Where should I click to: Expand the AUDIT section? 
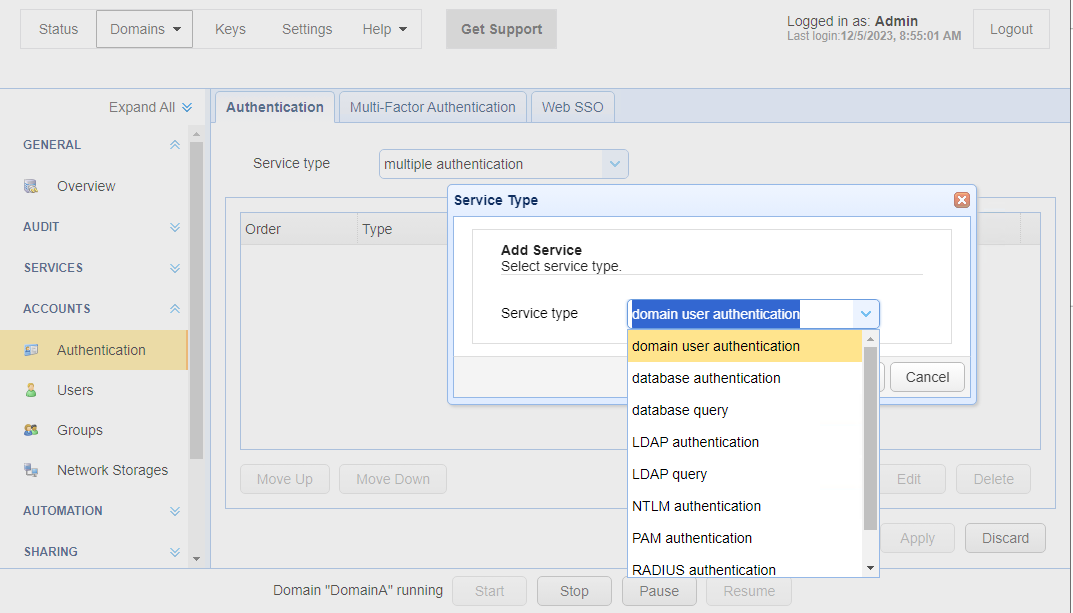[x=175, y=227]
